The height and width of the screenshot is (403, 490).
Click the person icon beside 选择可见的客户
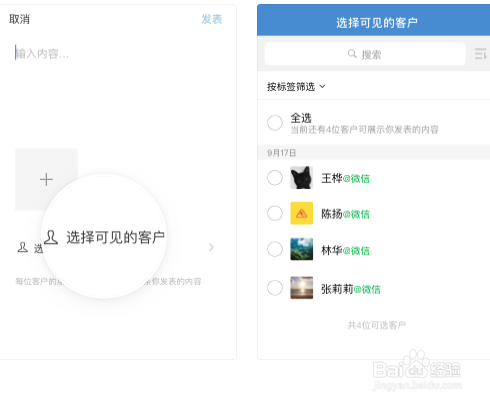pos(23,247)
